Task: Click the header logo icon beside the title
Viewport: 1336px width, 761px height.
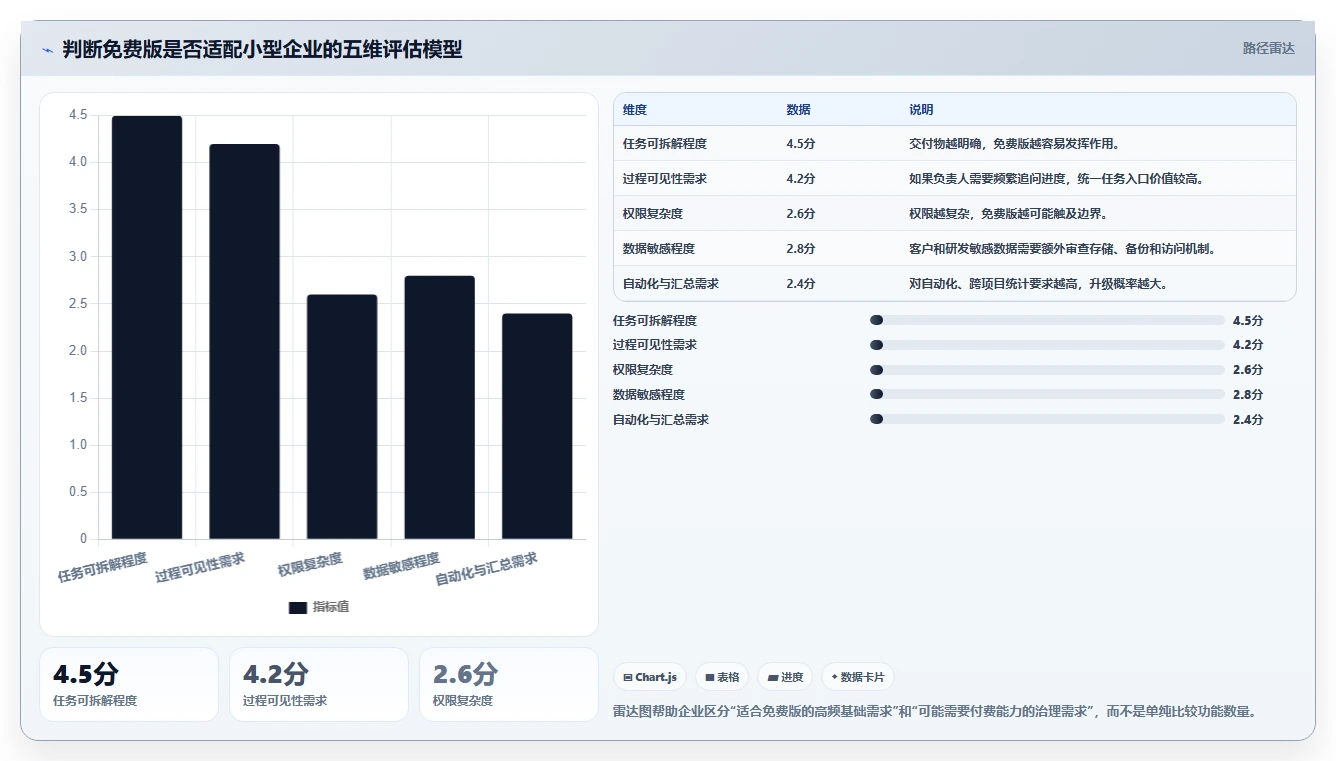Action: pyautogui.click(x=48, y=50)
